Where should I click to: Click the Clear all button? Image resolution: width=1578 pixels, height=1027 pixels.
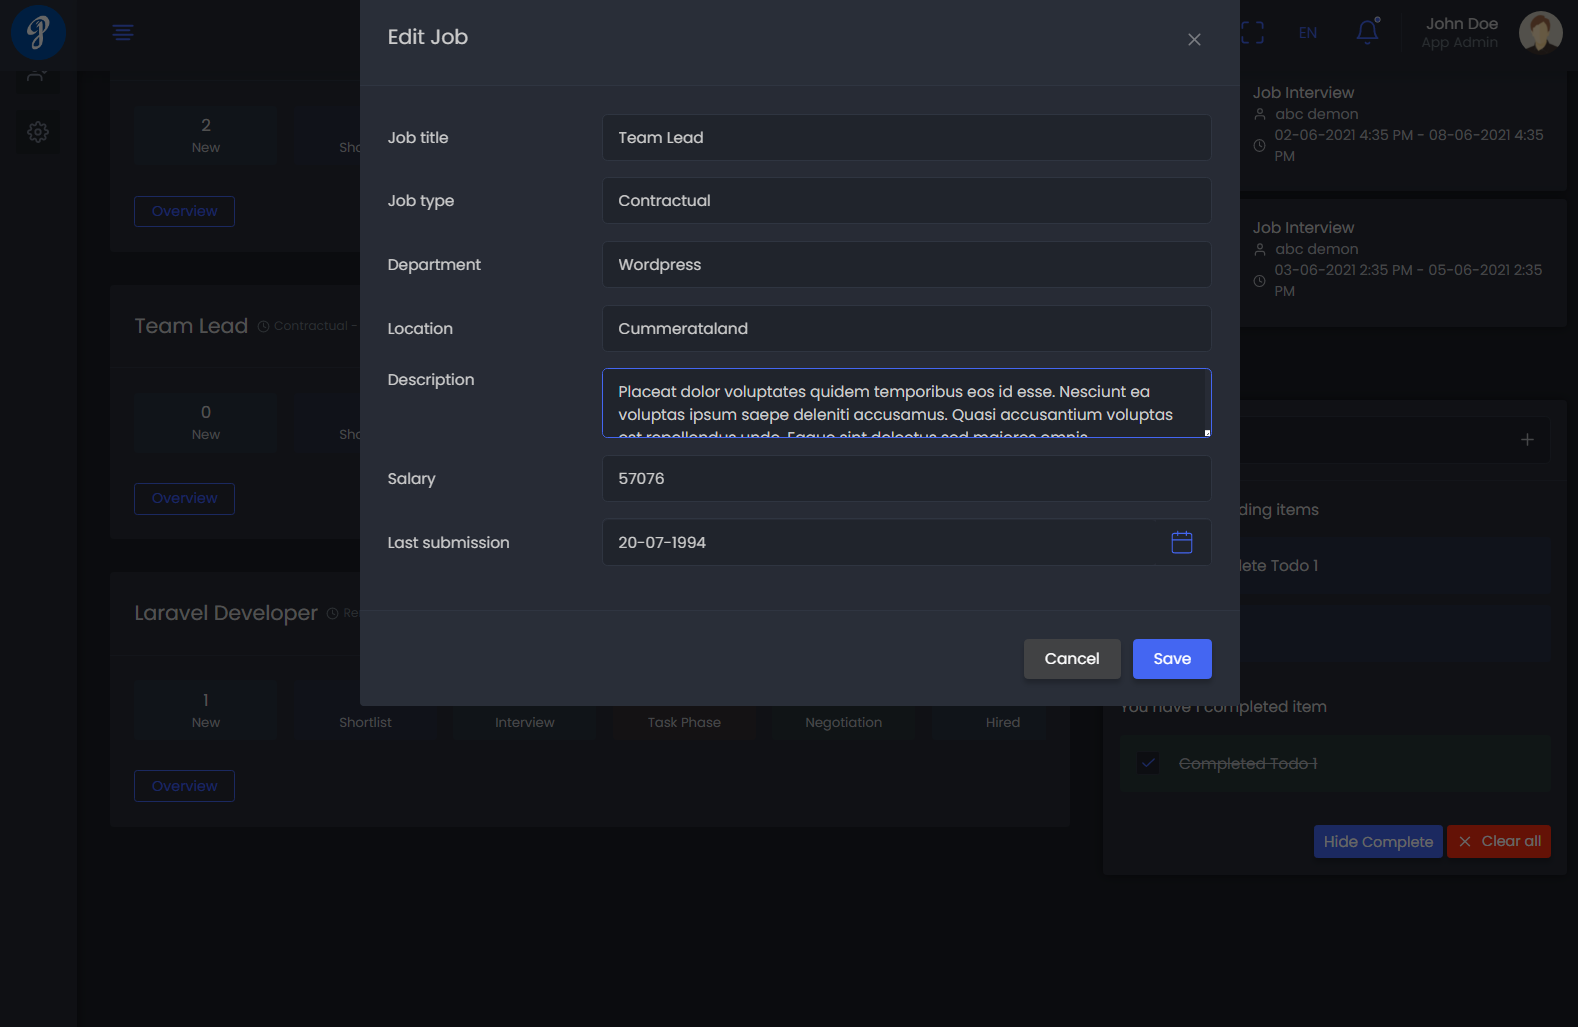1499,841
